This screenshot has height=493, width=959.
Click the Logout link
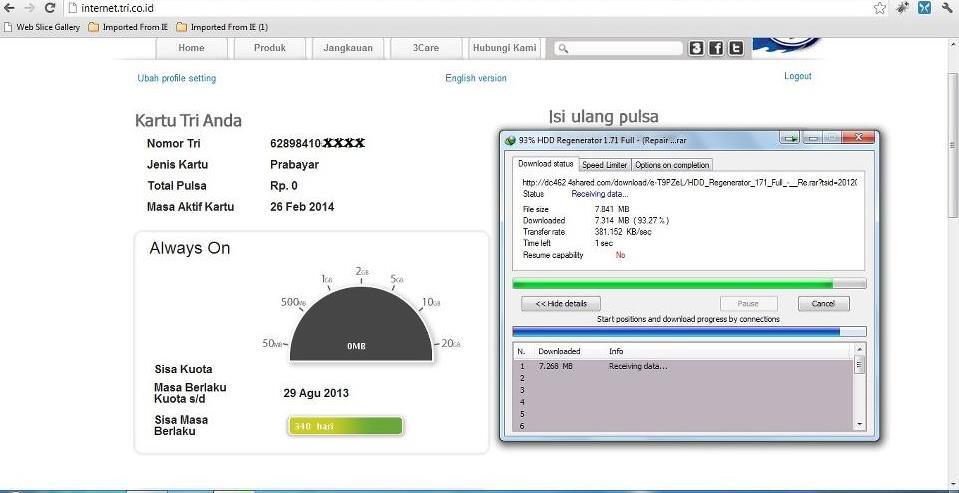[797, 76]
